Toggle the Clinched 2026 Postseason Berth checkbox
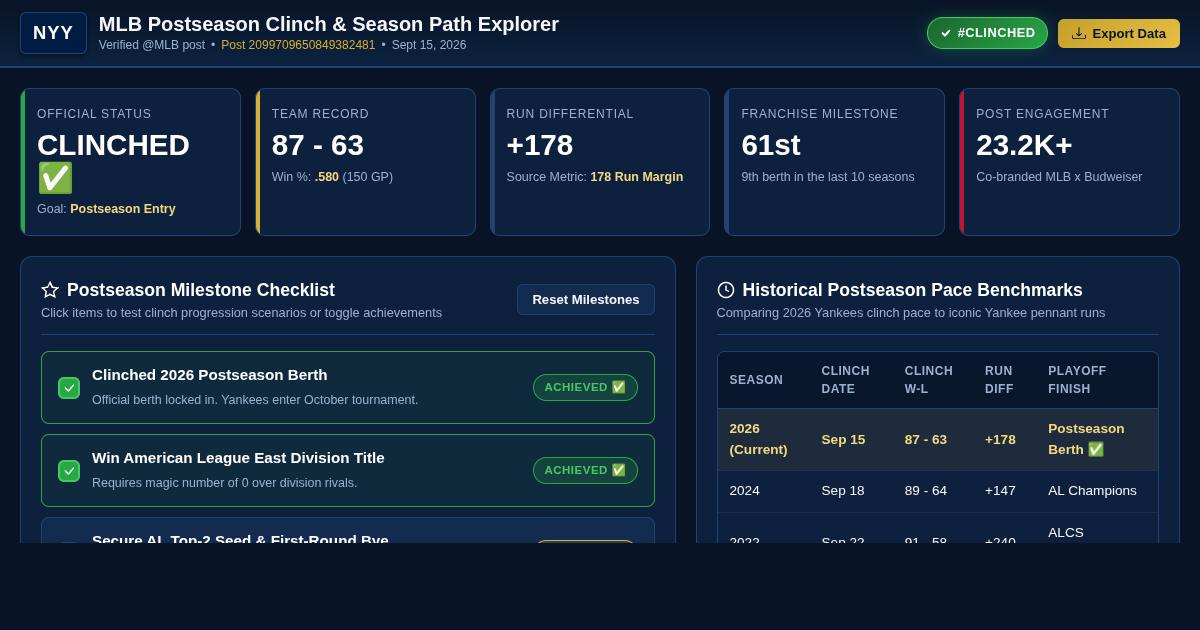Viewport: 1200px width, 630px height. [69, 388]
